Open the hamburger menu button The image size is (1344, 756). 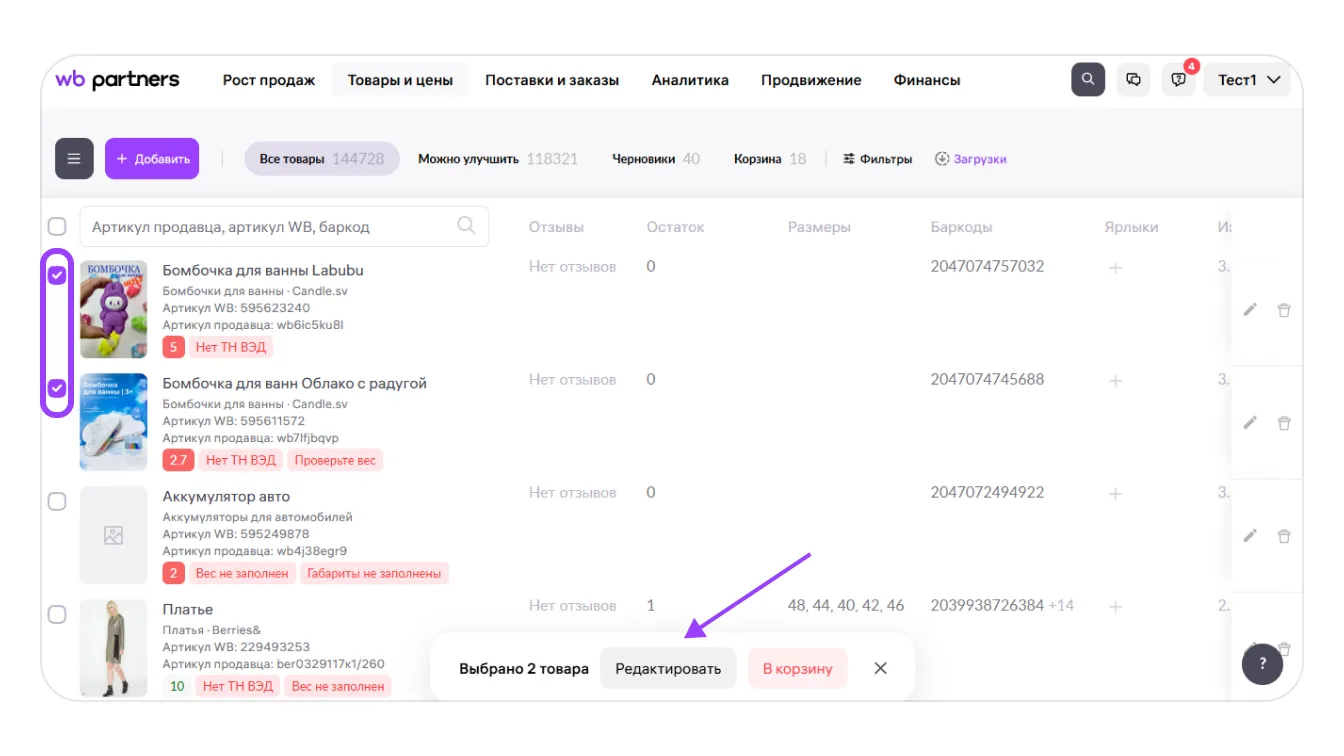[x=74, y=159]
